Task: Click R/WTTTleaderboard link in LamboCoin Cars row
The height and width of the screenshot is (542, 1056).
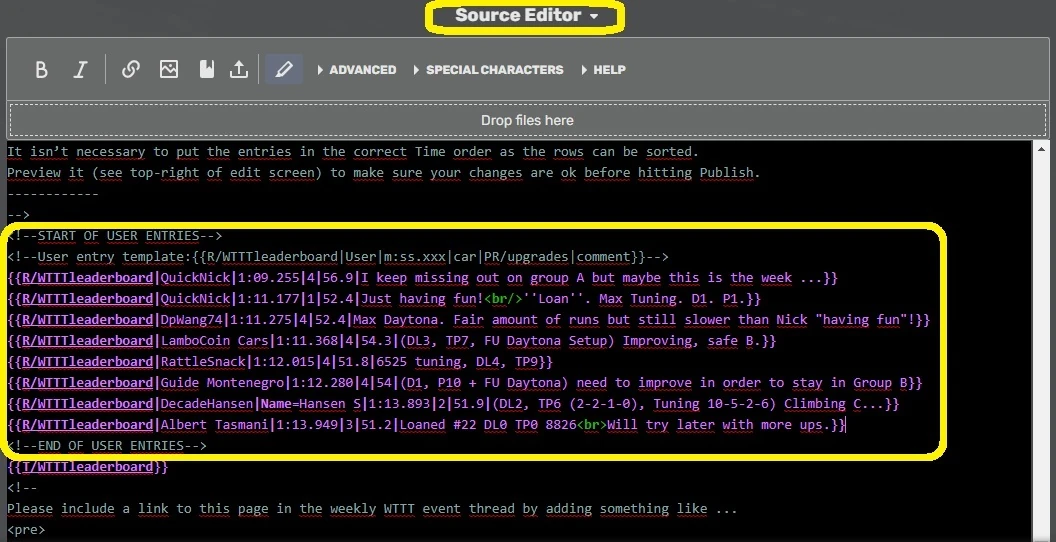Action: (x=88, y=341)
